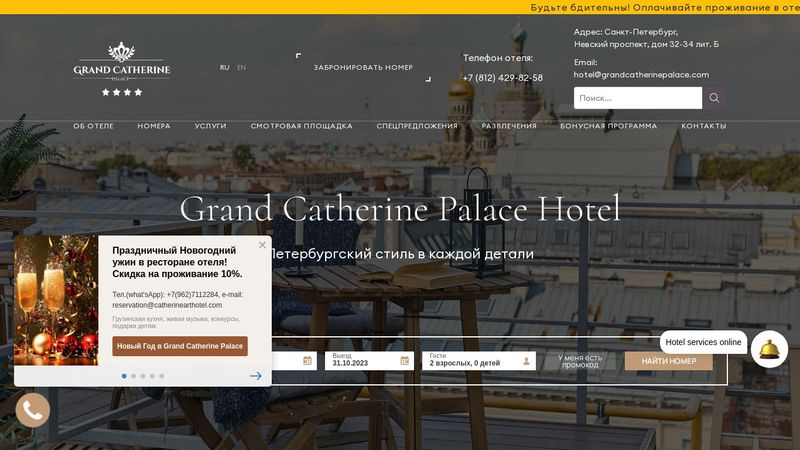Open the Номера menu item
800x450 pixels.
pyautogui.click(x=154, y=126)
